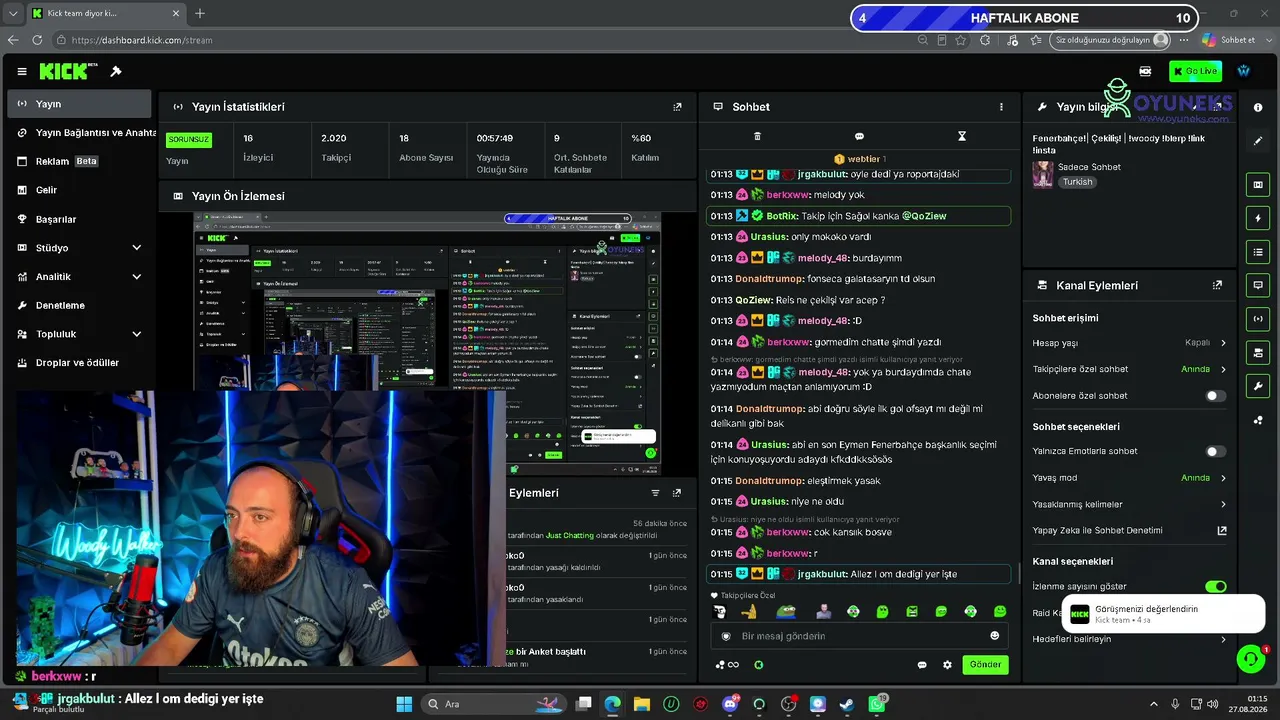Click the info icon in right sidebar
Image resolution: width=1280 pixels, height=720 pixels.
(x=1258, y=107)
